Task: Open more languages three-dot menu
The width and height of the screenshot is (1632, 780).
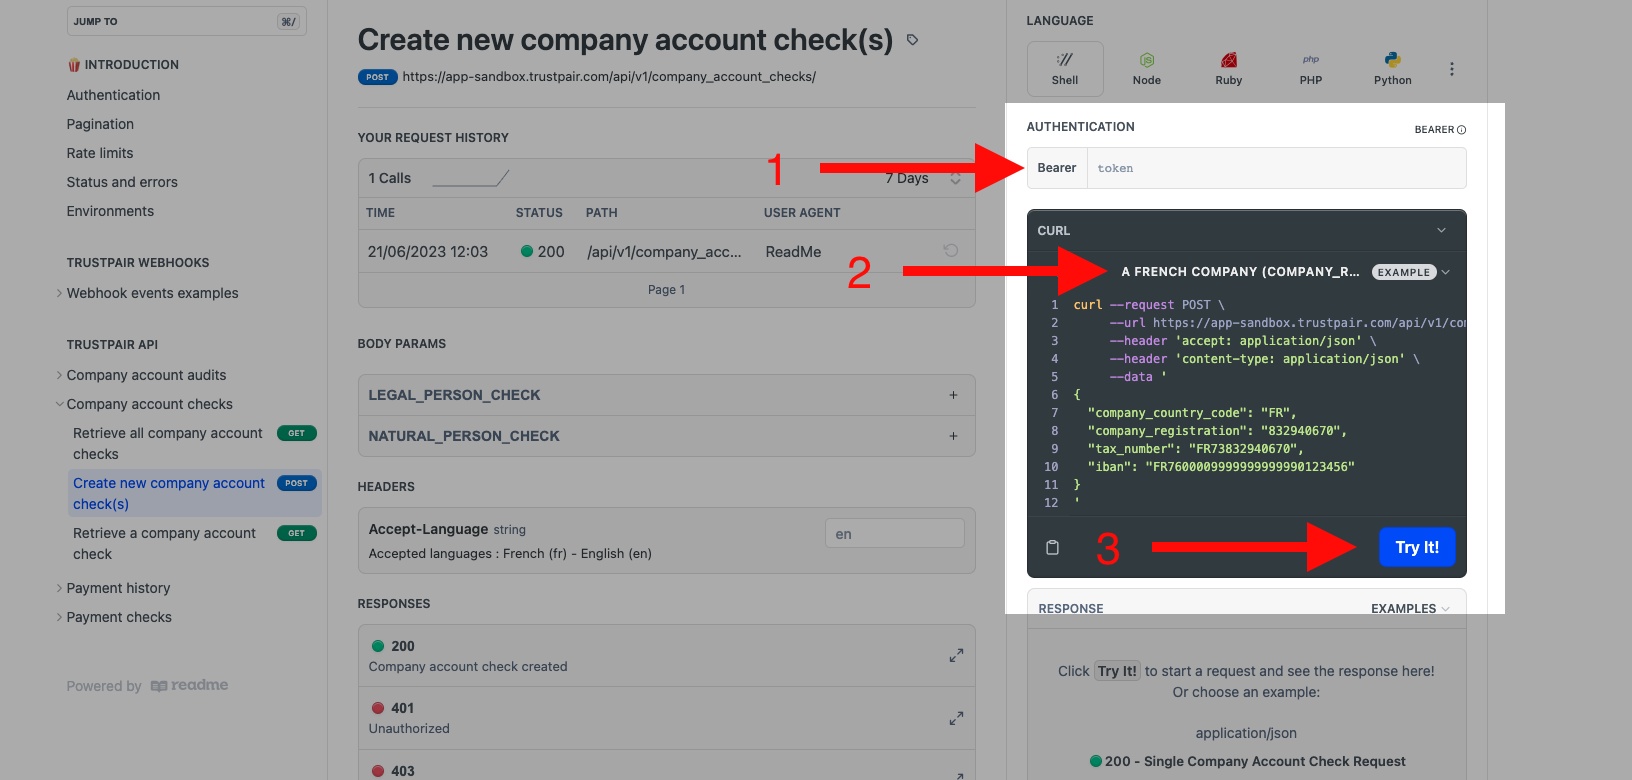Action: (1452, 69)
